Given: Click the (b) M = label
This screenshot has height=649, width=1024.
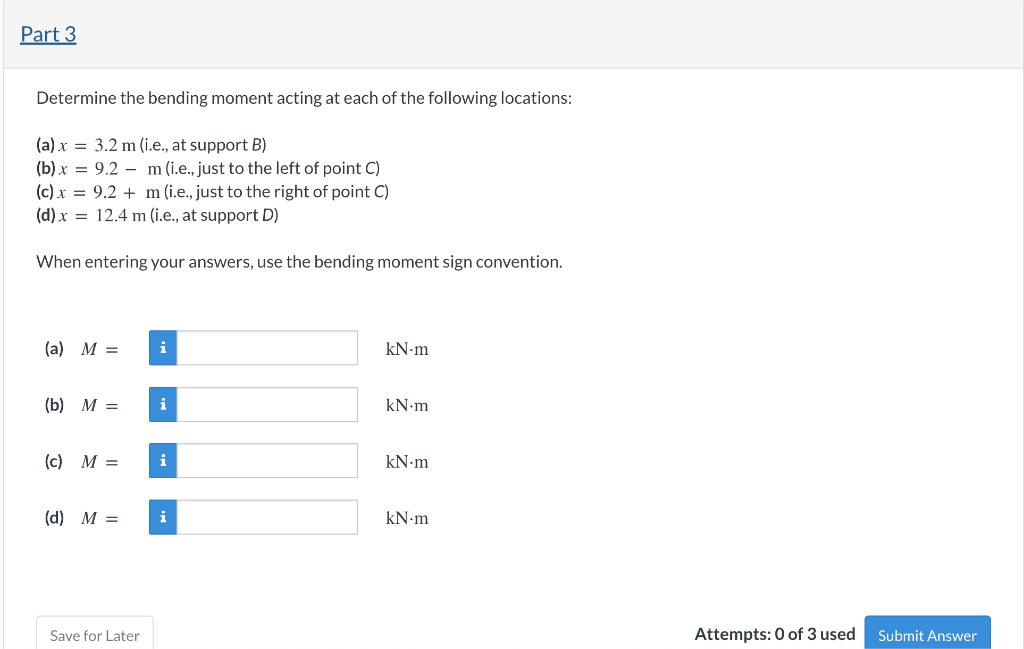Looking at the screenshot, I should pyautogui.click(x=82, y=405).
